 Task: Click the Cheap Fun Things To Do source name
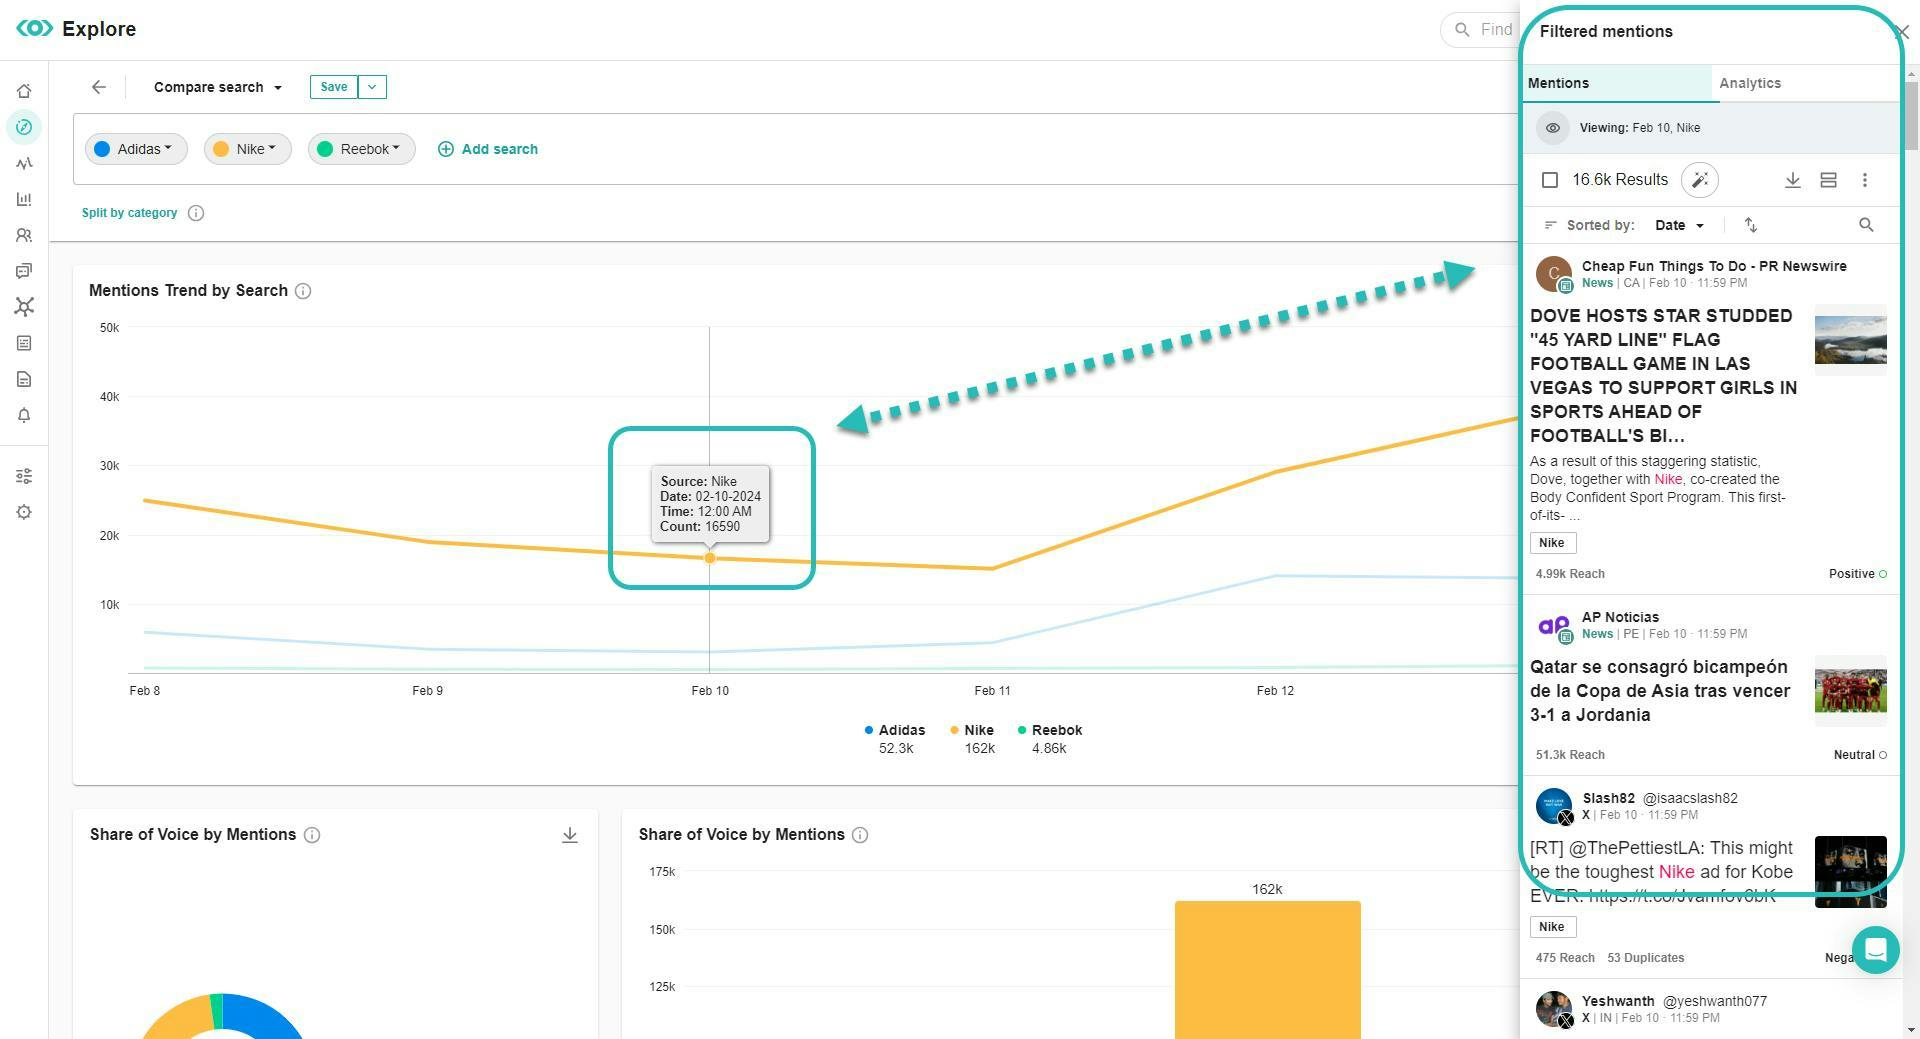1714,266
